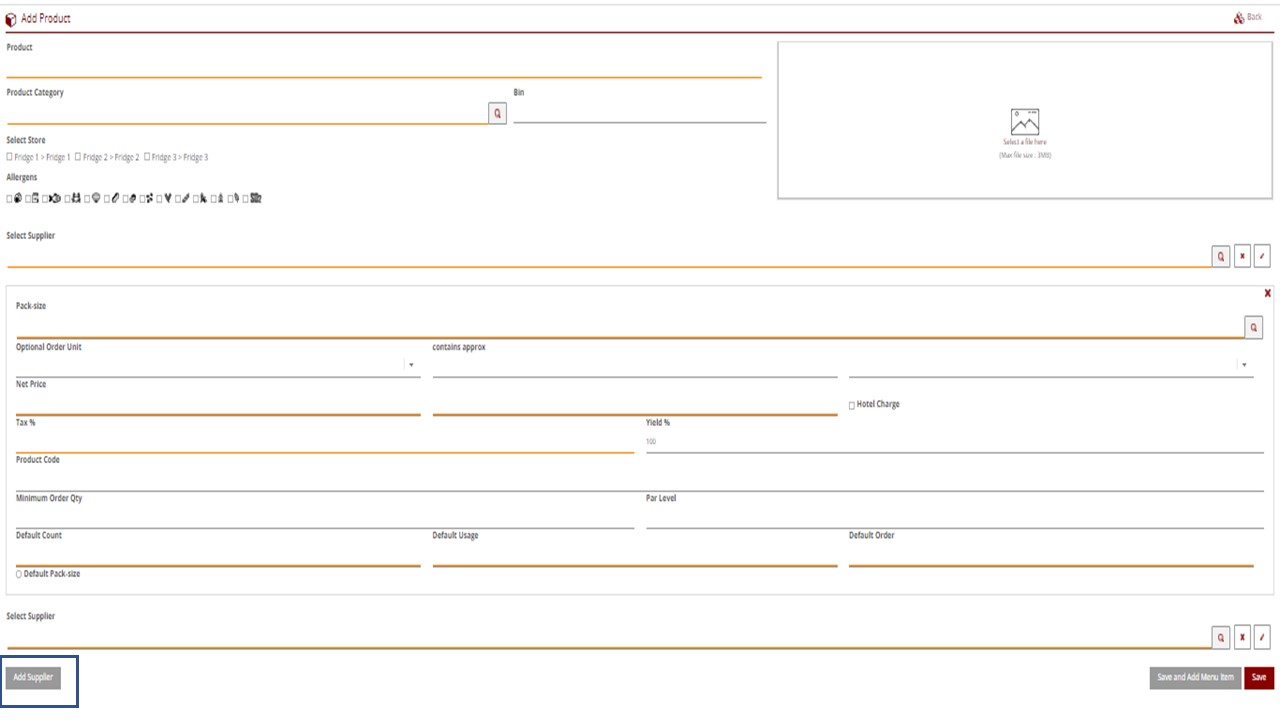
Task: Check the SO2 allergen checkbox
Action: (245, 198)
